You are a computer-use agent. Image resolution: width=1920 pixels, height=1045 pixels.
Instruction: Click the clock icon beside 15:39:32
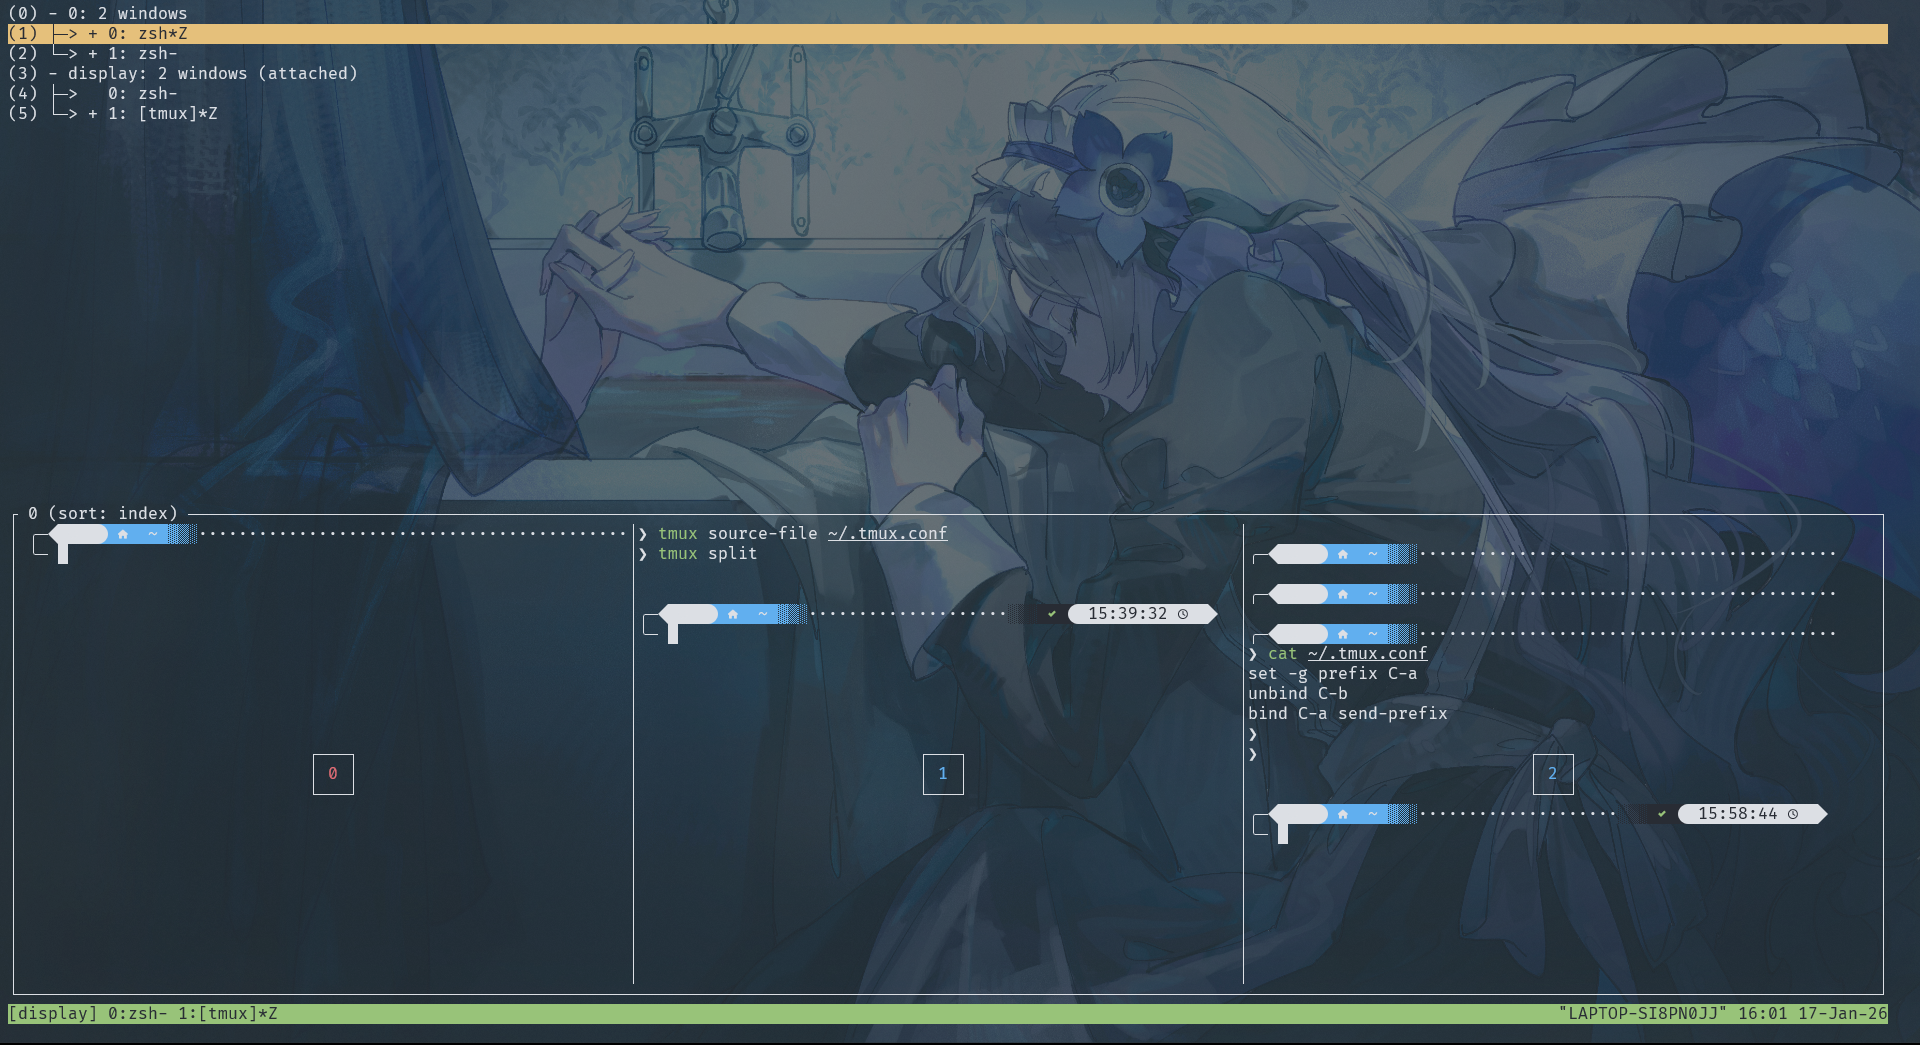click(1183, 614)
